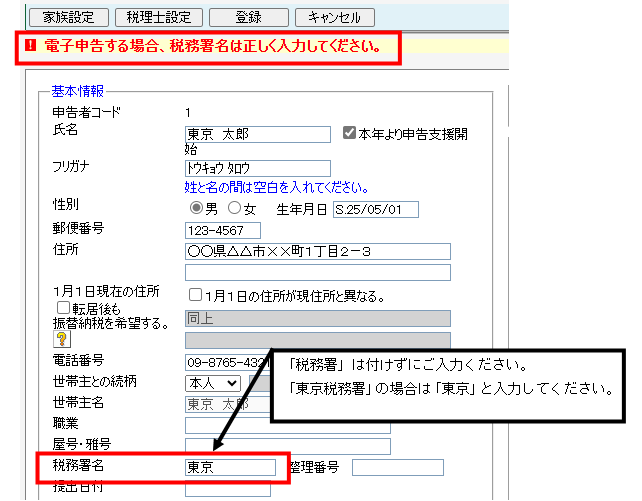Image resolution: width=642 pixels, height=501 pixels.
Task: Click the 生年月日 field showing S.25/05/01
Action: point(376,209)
